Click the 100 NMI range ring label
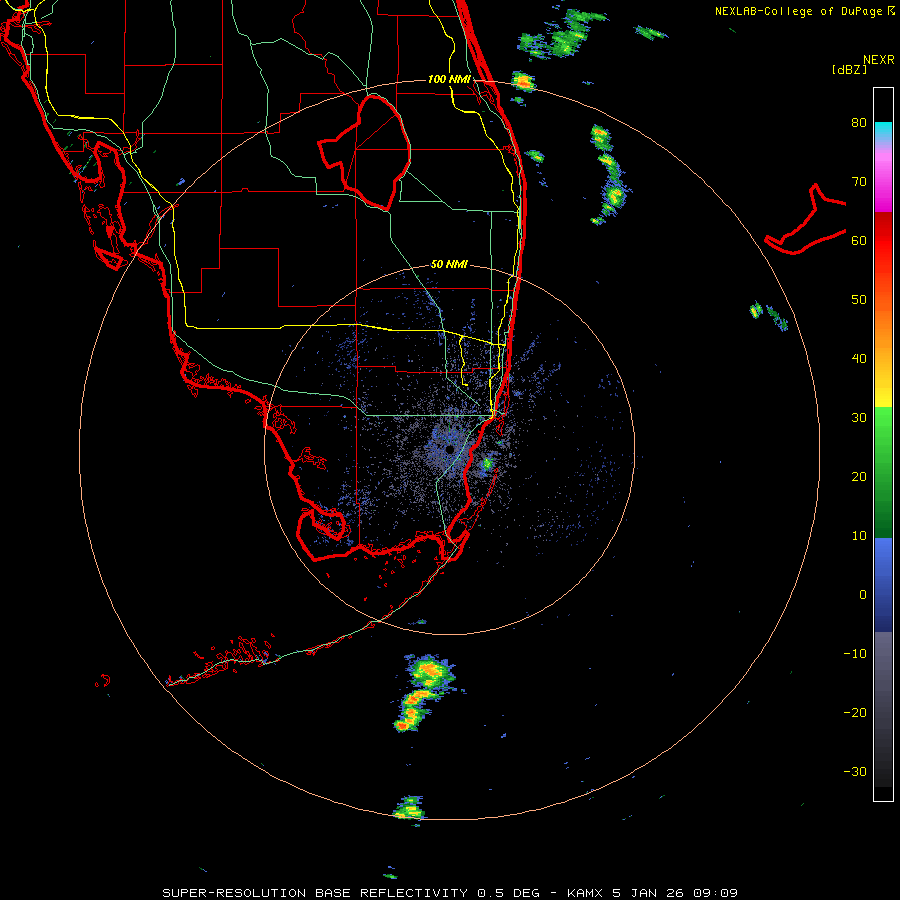 [449, 79]
